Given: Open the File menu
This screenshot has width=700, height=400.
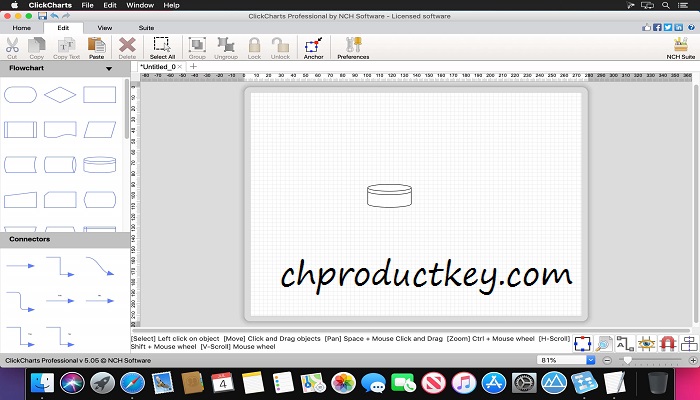Looking at the screenshot, I should pos(87,5).
